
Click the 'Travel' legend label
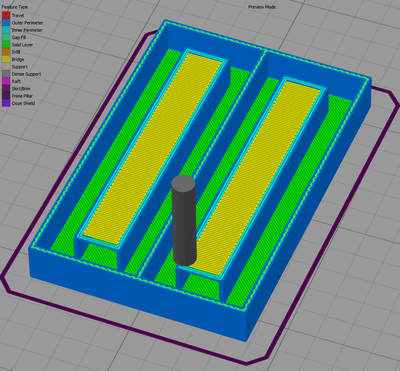click(x=18, y=15)
